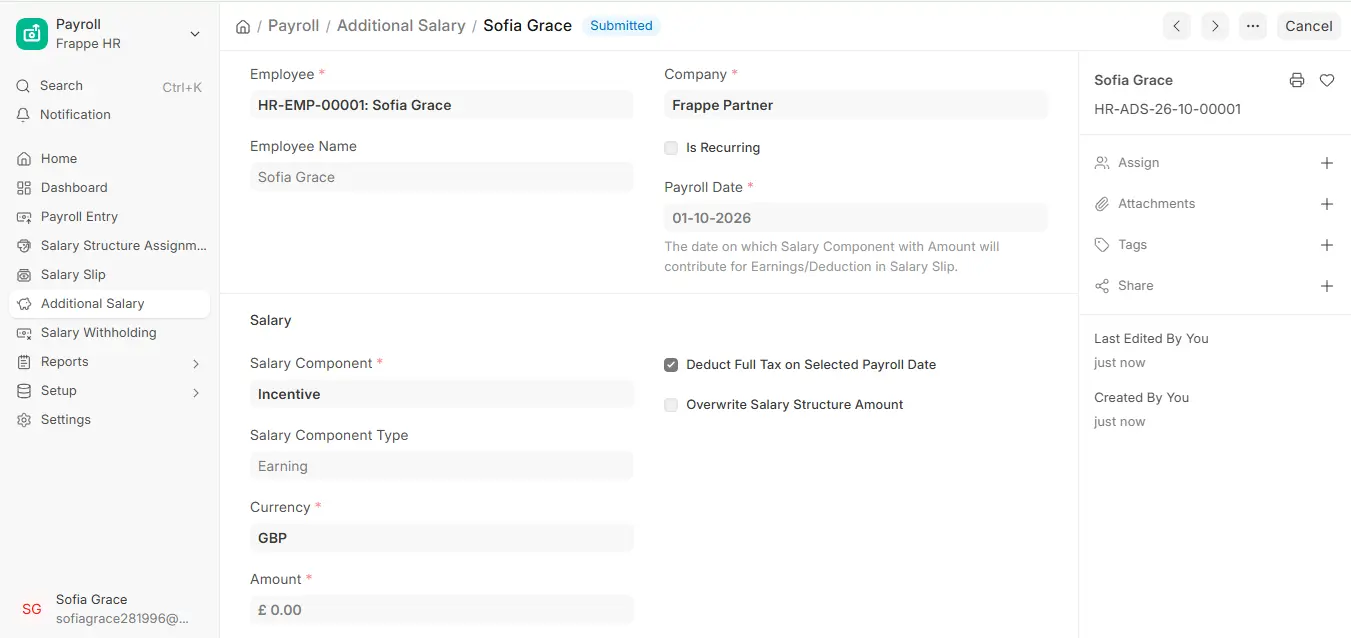Click the Salary section heading
Image resolution: width=1351 pixels, height=638 pixels.
click(x=270, y=321)
